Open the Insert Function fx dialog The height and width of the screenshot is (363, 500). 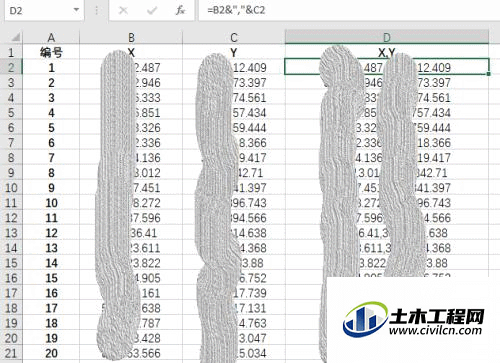[x=180, y=11]
